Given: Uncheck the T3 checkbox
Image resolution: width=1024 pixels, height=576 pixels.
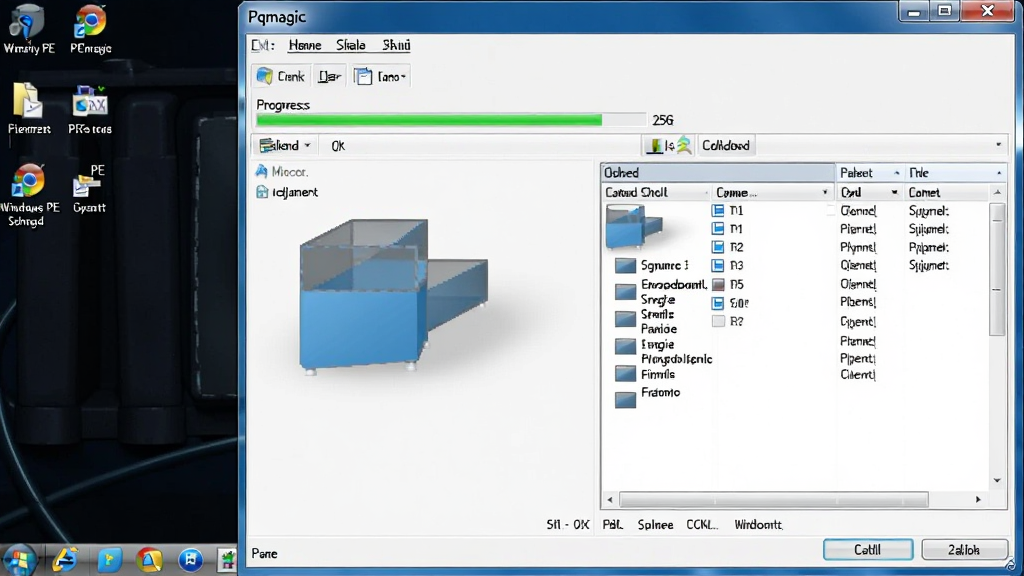Looking at the screenshot, I should pyautogui.click(x=718, y=265).
